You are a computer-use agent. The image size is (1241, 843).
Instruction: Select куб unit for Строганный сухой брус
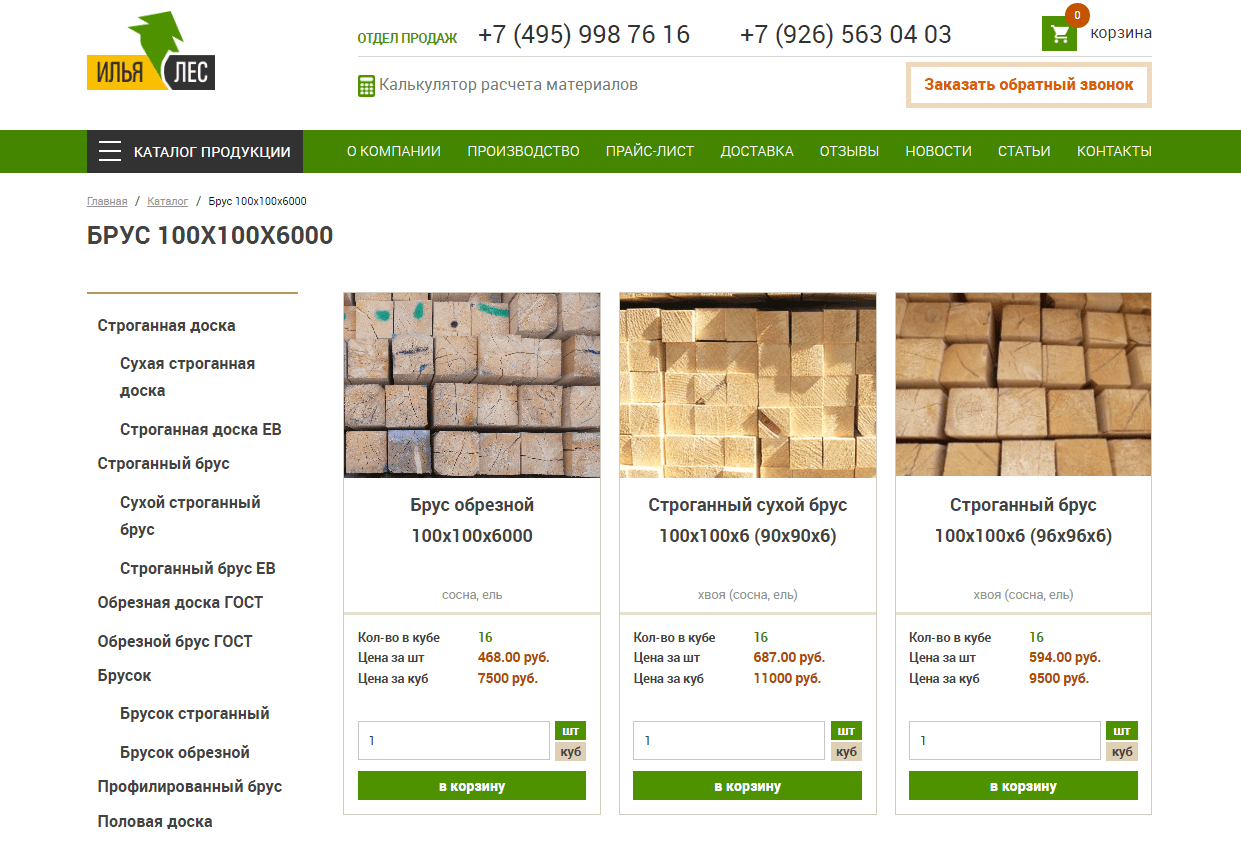coord(846,752)
